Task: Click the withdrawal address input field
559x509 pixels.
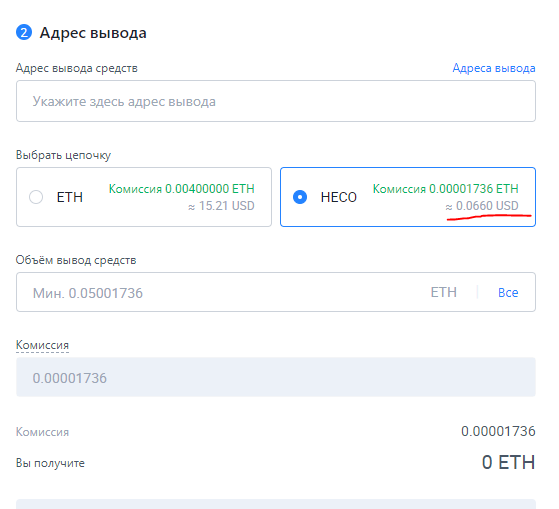Action: coord(276,101)
